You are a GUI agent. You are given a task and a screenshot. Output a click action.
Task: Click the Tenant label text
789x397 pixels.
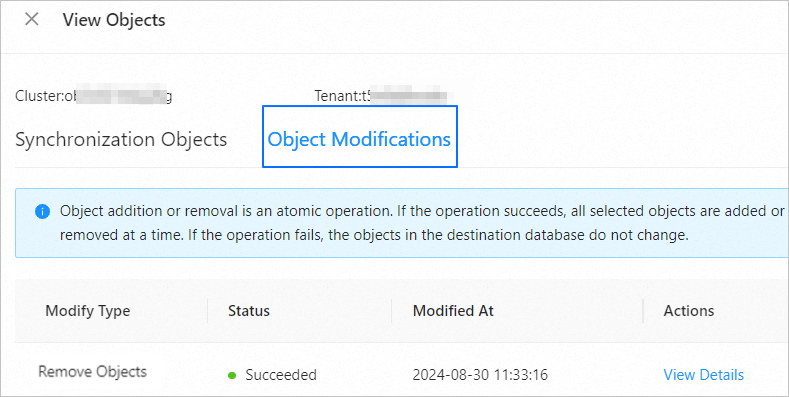tap(337, 96)
